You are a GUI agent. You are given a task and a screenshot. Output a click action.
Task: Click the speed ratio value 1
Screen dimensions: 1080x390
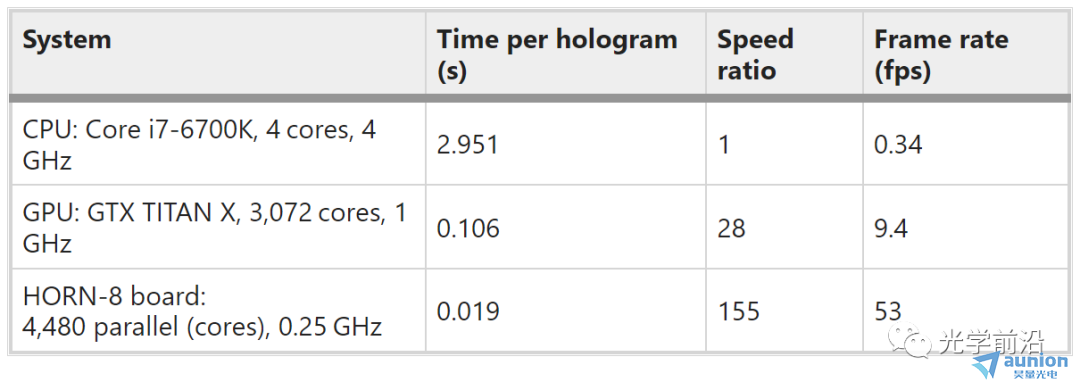click(x=725, y=145)
